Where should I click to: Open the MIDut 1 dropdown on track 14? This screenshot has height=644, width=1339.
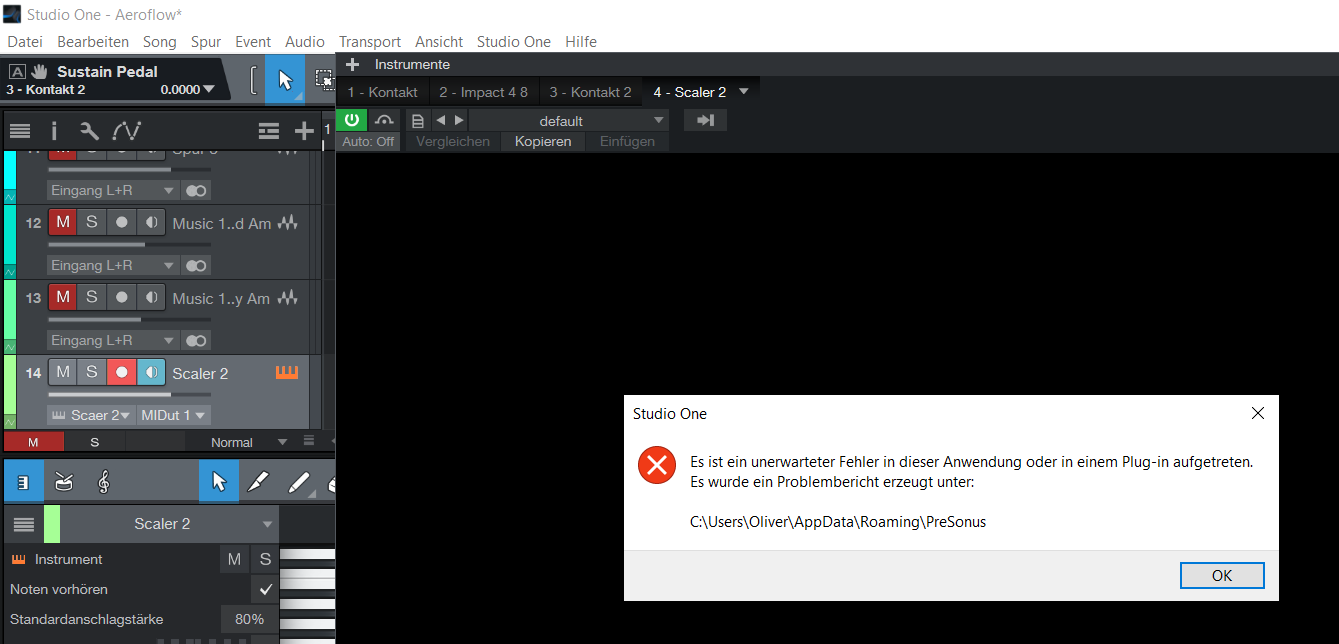174,415
